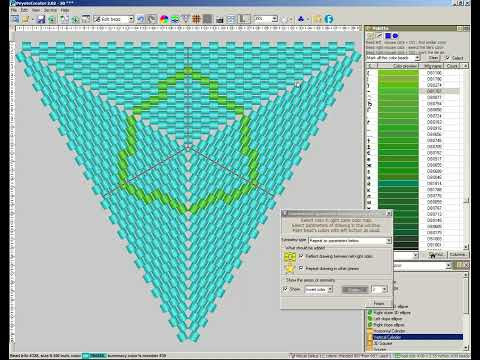Click the Finish button in symmetry dialog
The width and height of the screenshot is (480, 360).
click(379, 303)
